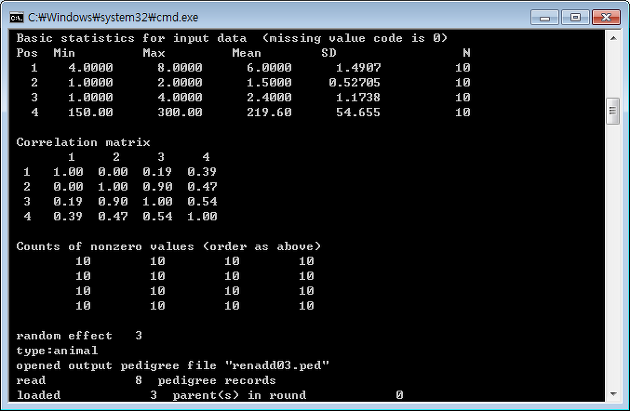630x411 pixels.
Task: Click the SD value 0.52705
Action: (354, 83)
